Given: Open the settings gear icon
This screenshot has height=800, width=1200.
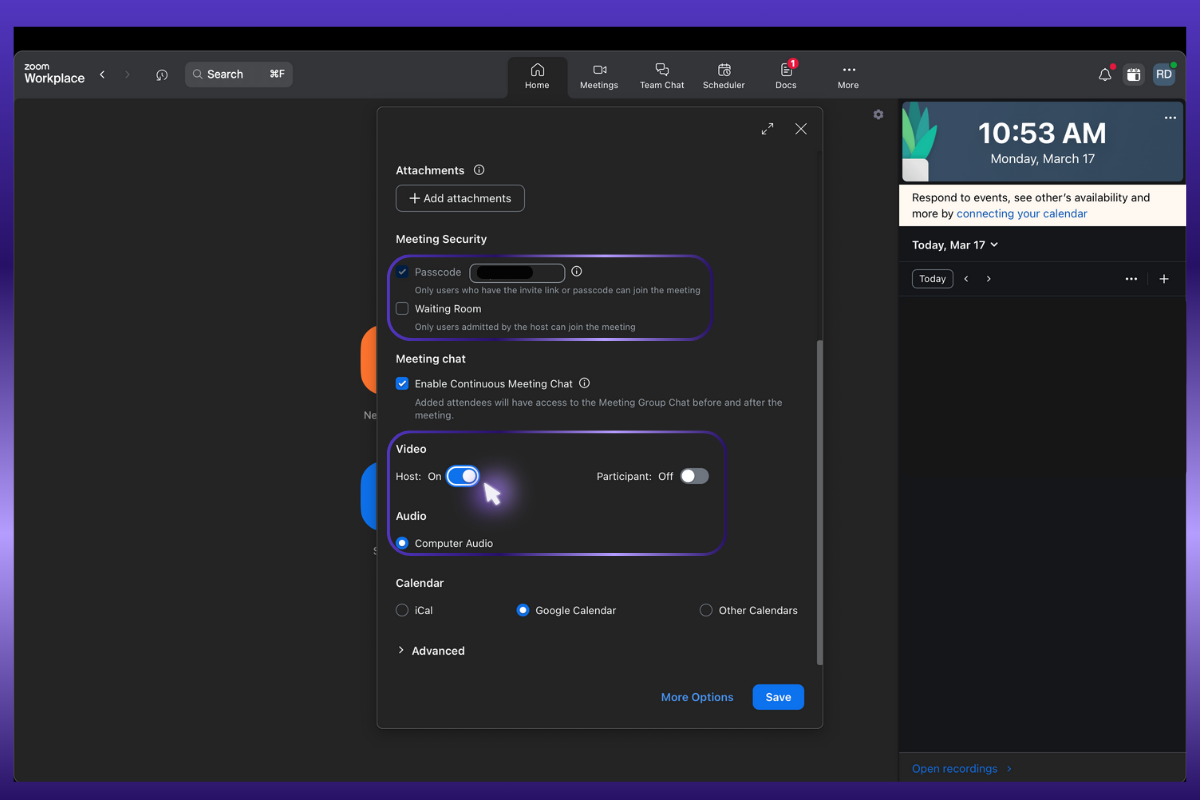Looking at the screenshot, I should coord(878,114).
